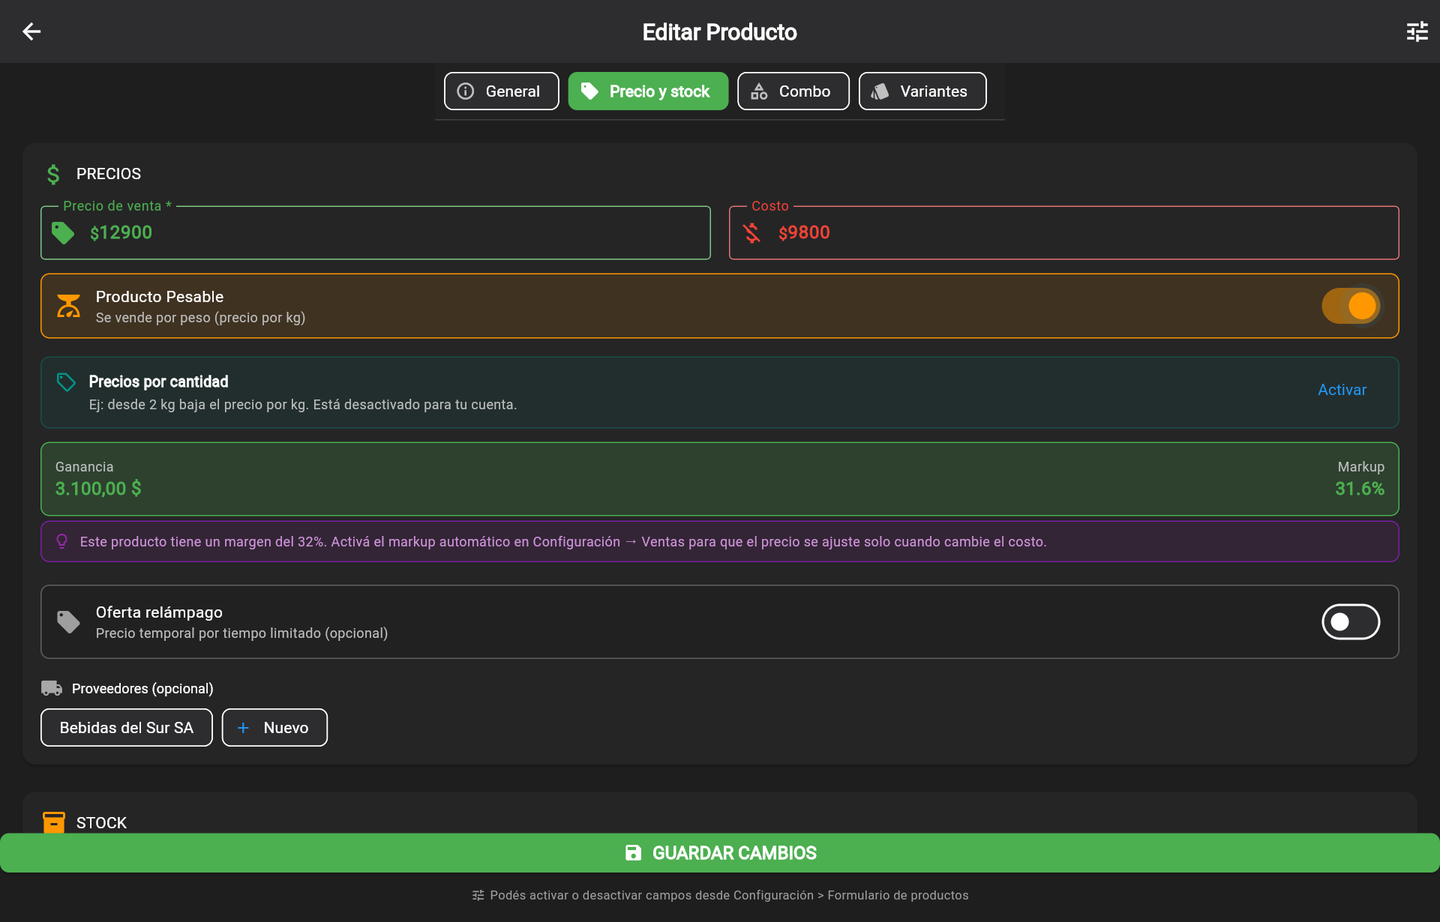Turn off the Producto Pesable switch
The width and height of the screenshot is (1440, 922).
(x=1351, y=306)
